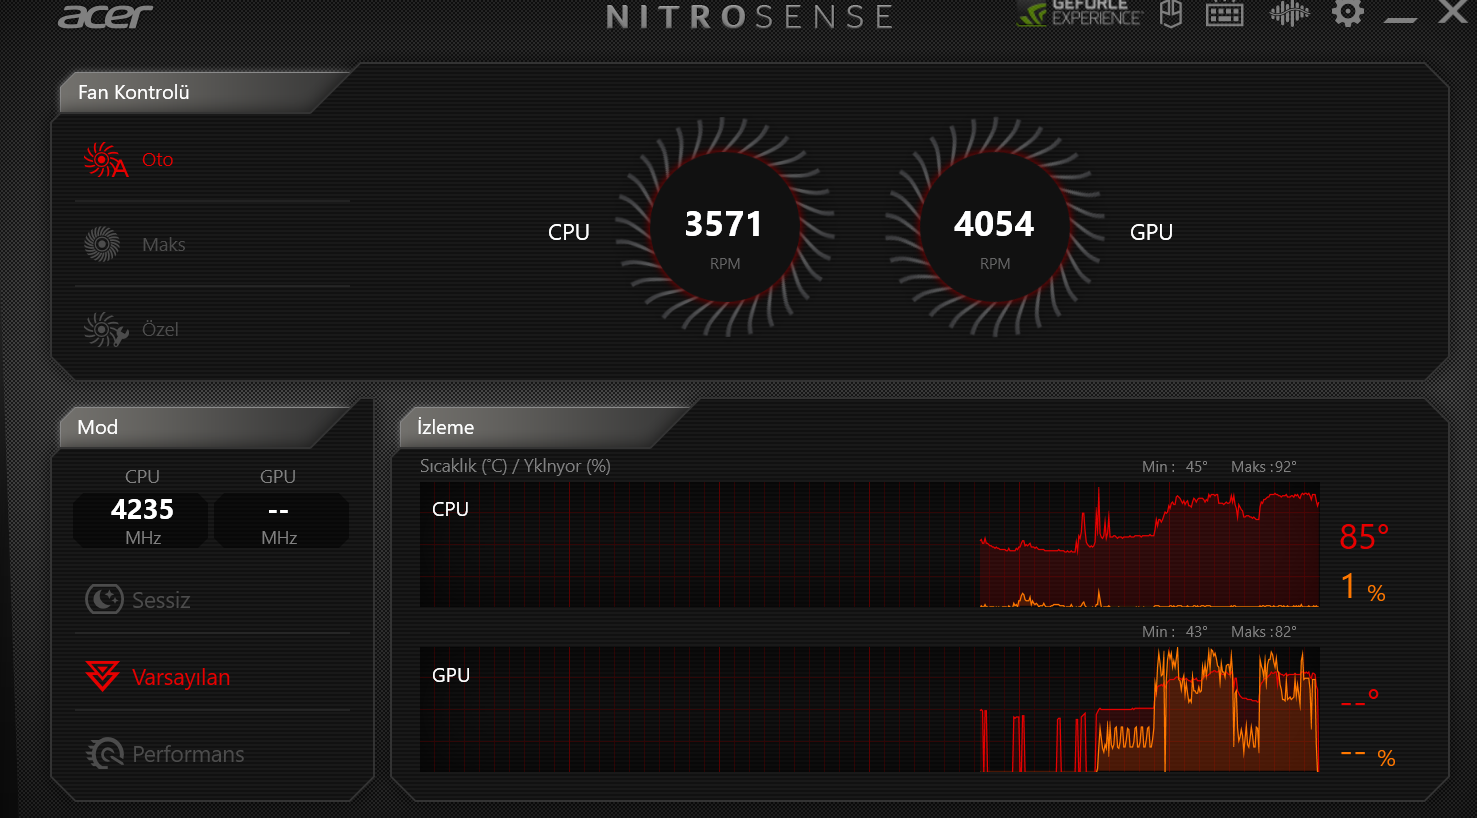Minimize the NitroSense window
The image size is (1477, 818).
tap(1401, 18)
